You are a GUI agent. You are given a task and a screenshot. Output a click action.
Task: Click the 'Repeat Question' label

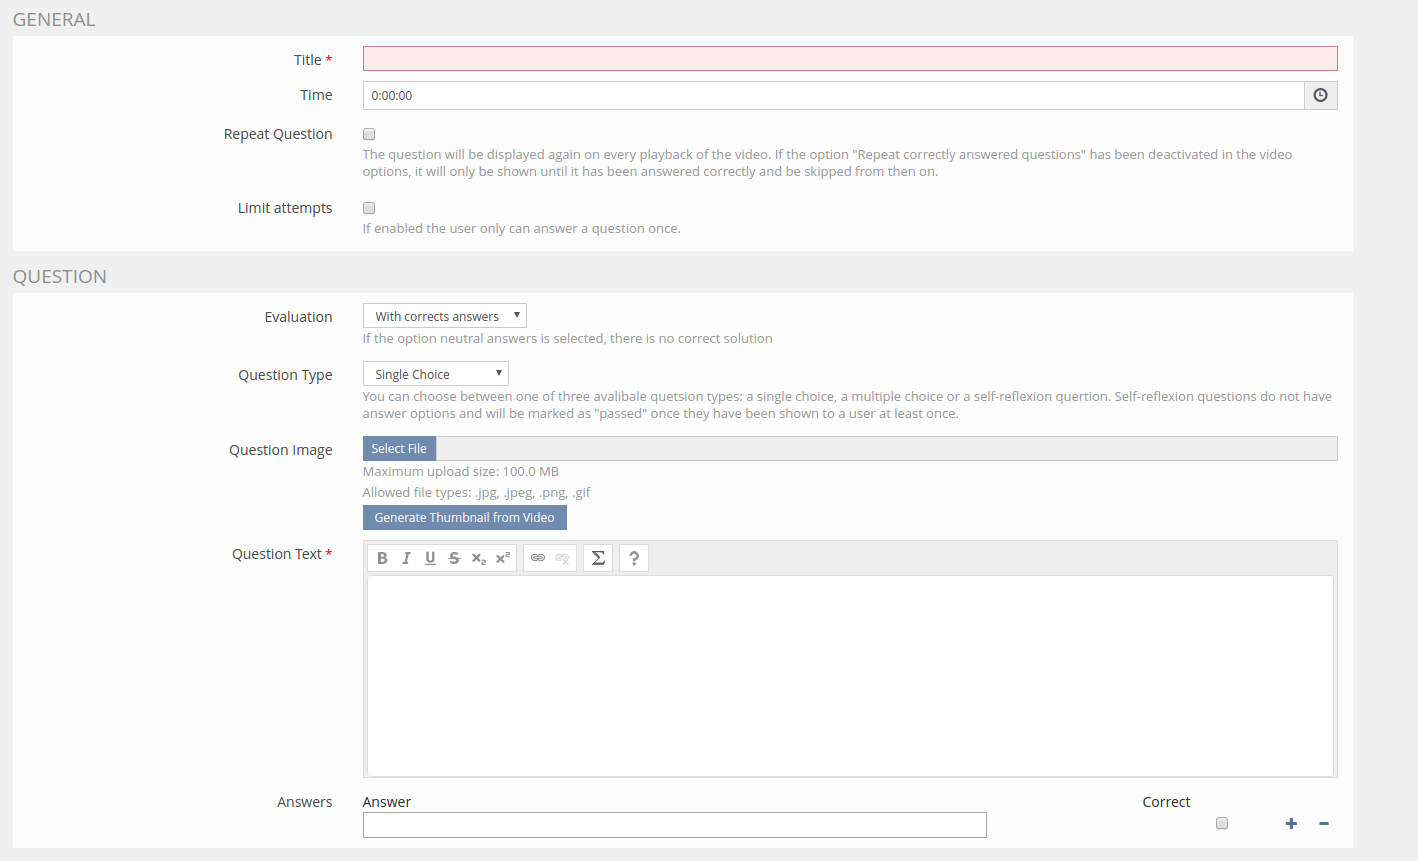(278, 134)
